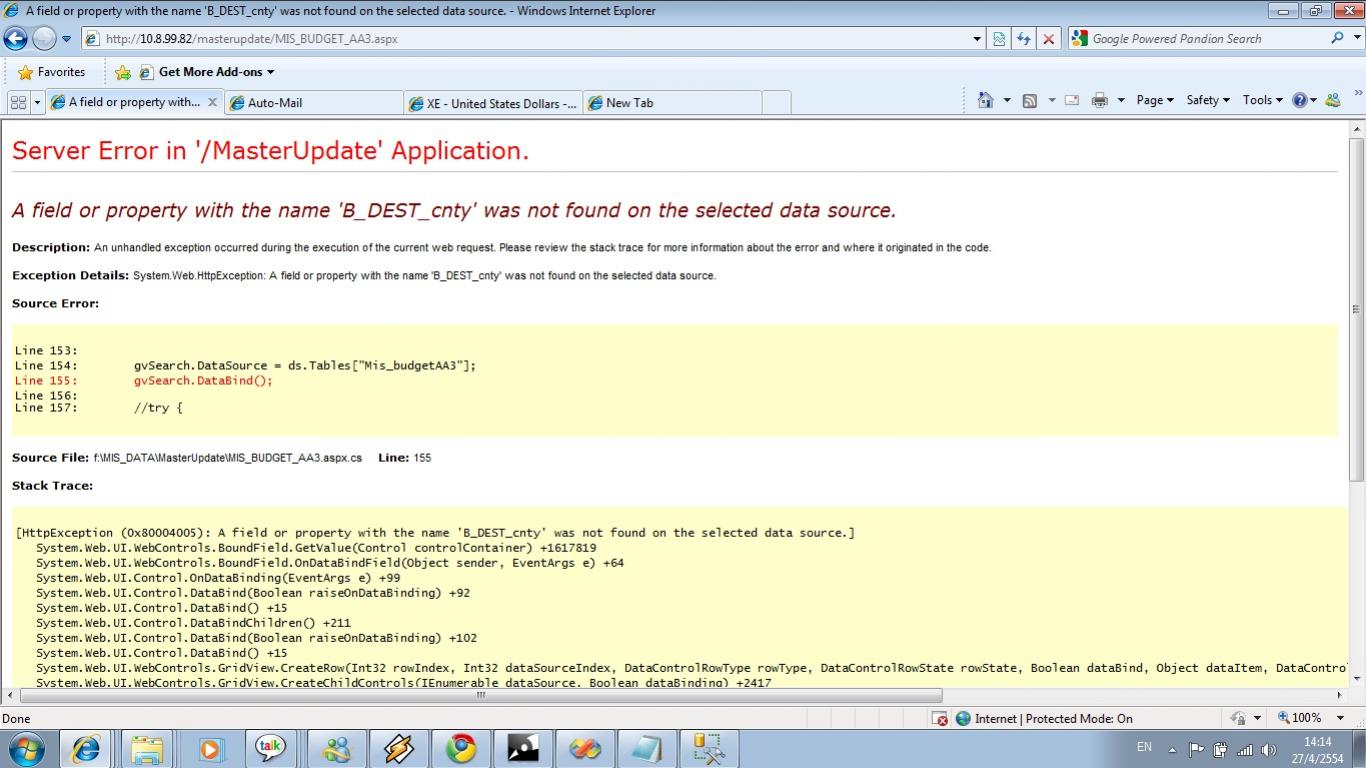The height and width of the screenshot is (768, 1366).
Task: Click the Add to Favorites Bar icon
Action: (123, 72)
